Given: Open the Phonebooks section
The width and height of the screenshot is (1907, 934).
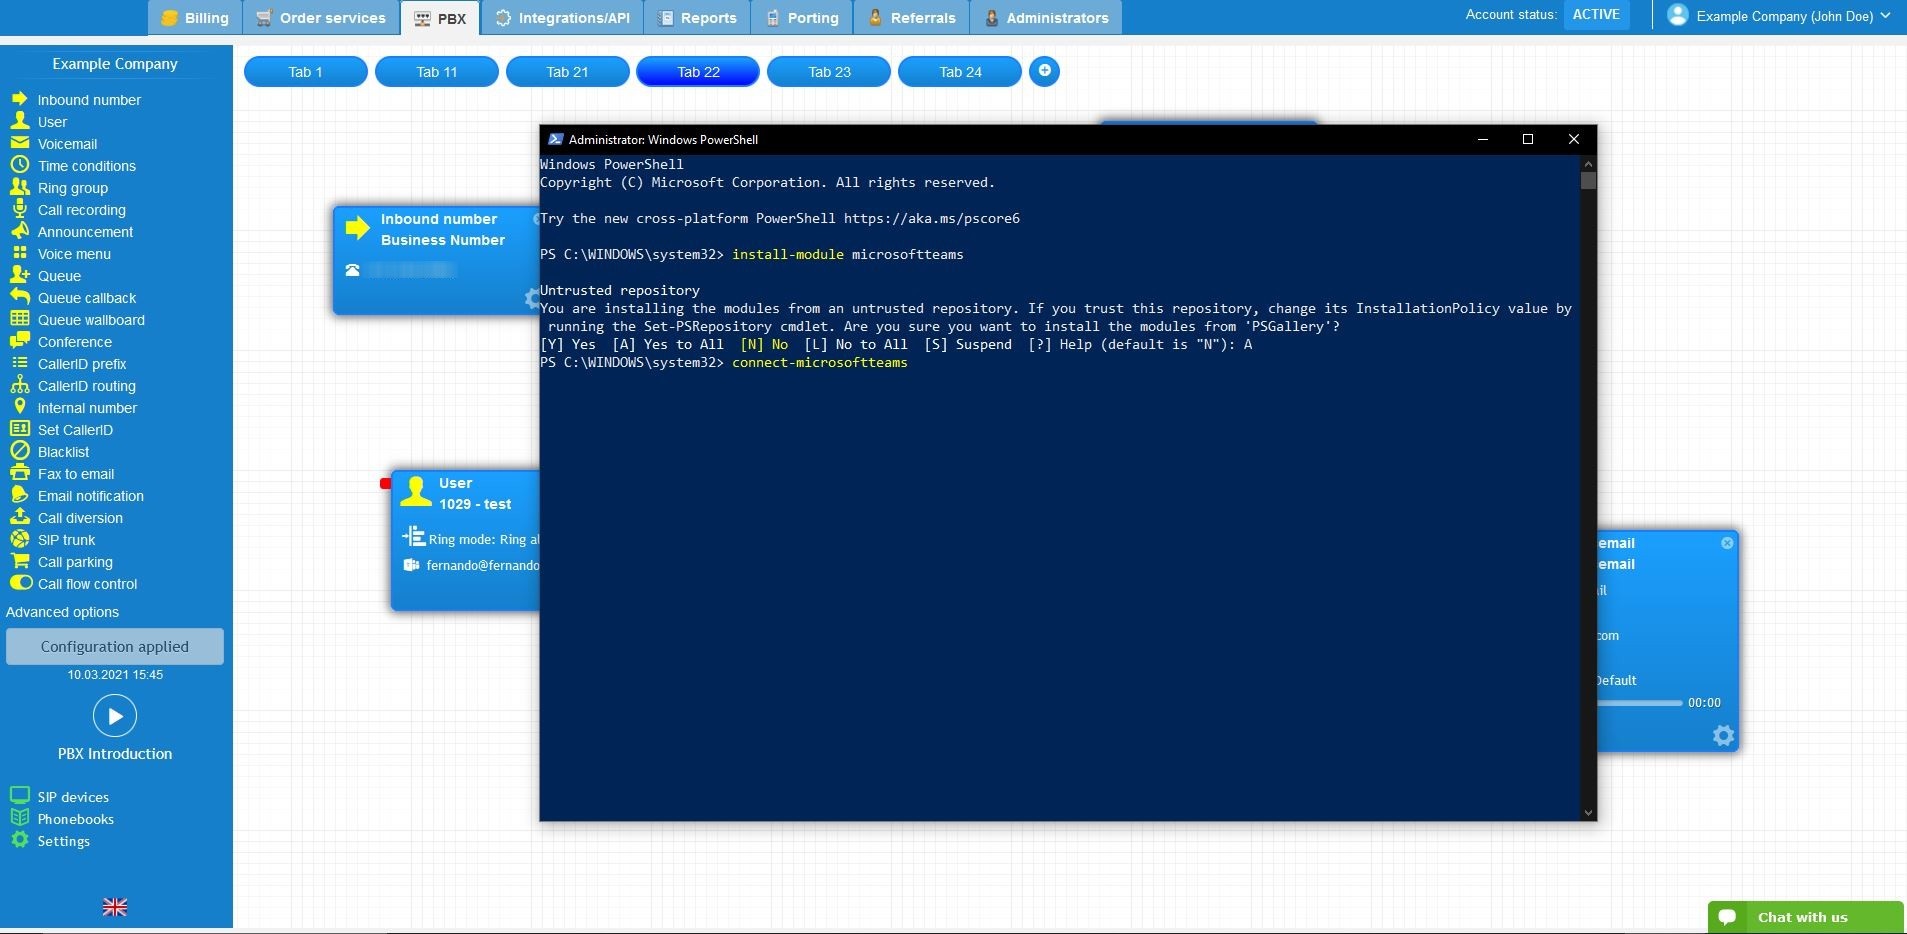Looking at the screenshot, I should [74, 818].
